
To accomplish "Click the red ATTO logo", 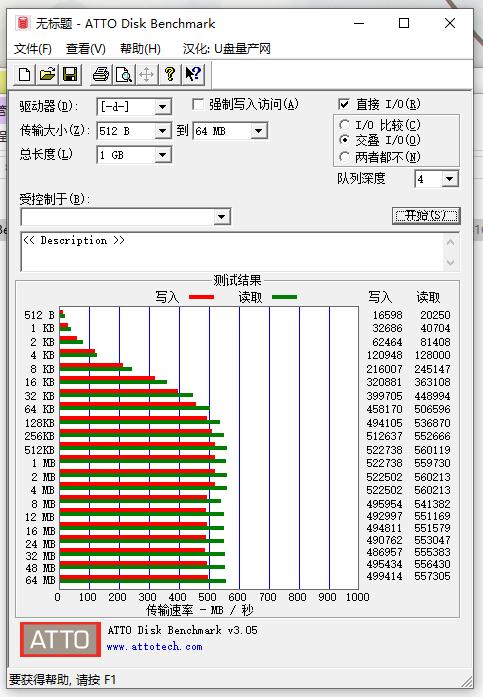I will point(60,640).
